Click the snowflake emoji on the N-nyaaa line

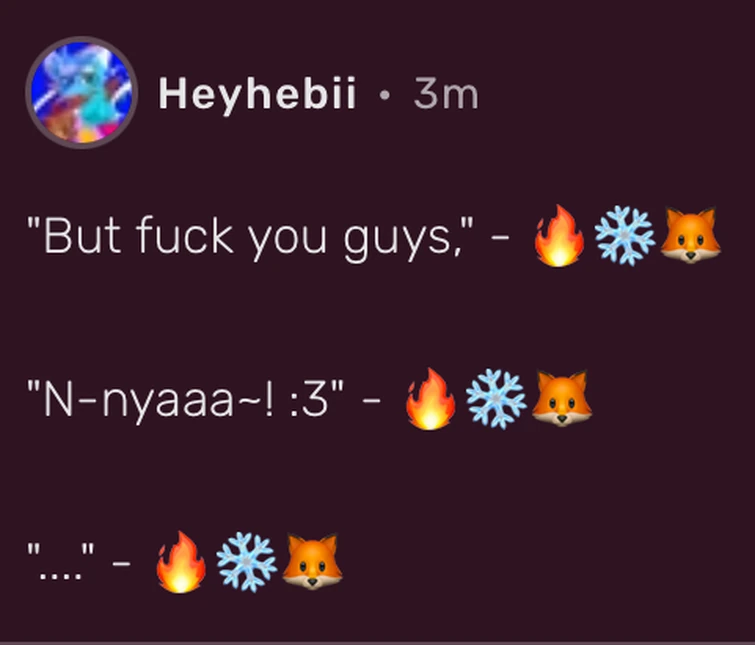[495, 399]
